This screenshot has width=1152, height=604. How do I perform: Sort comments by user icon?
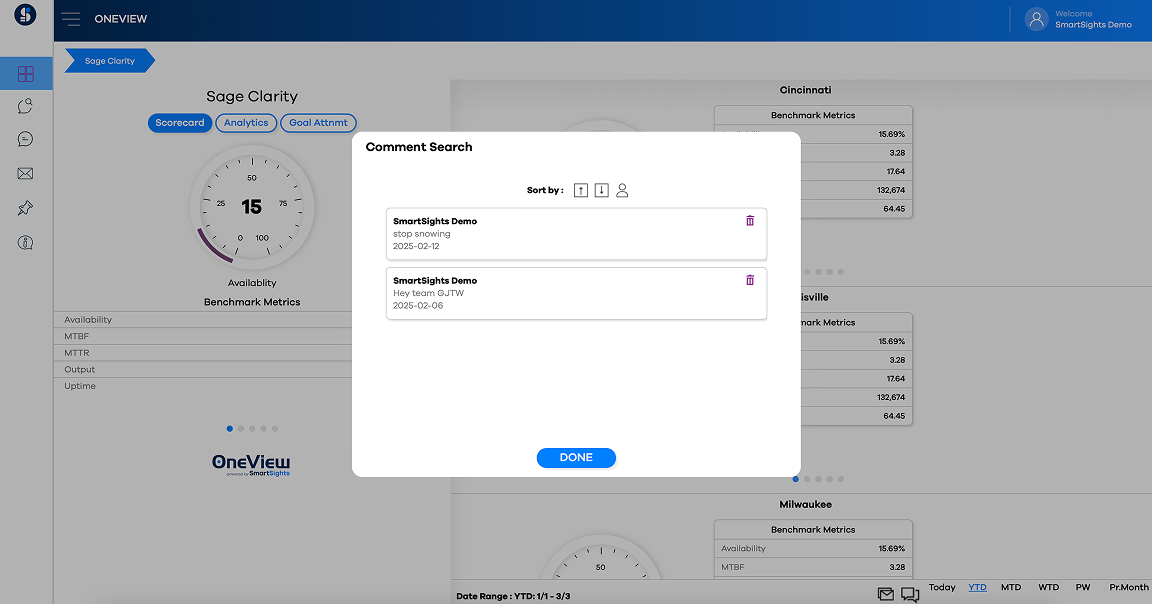click(x=622, y=190)
